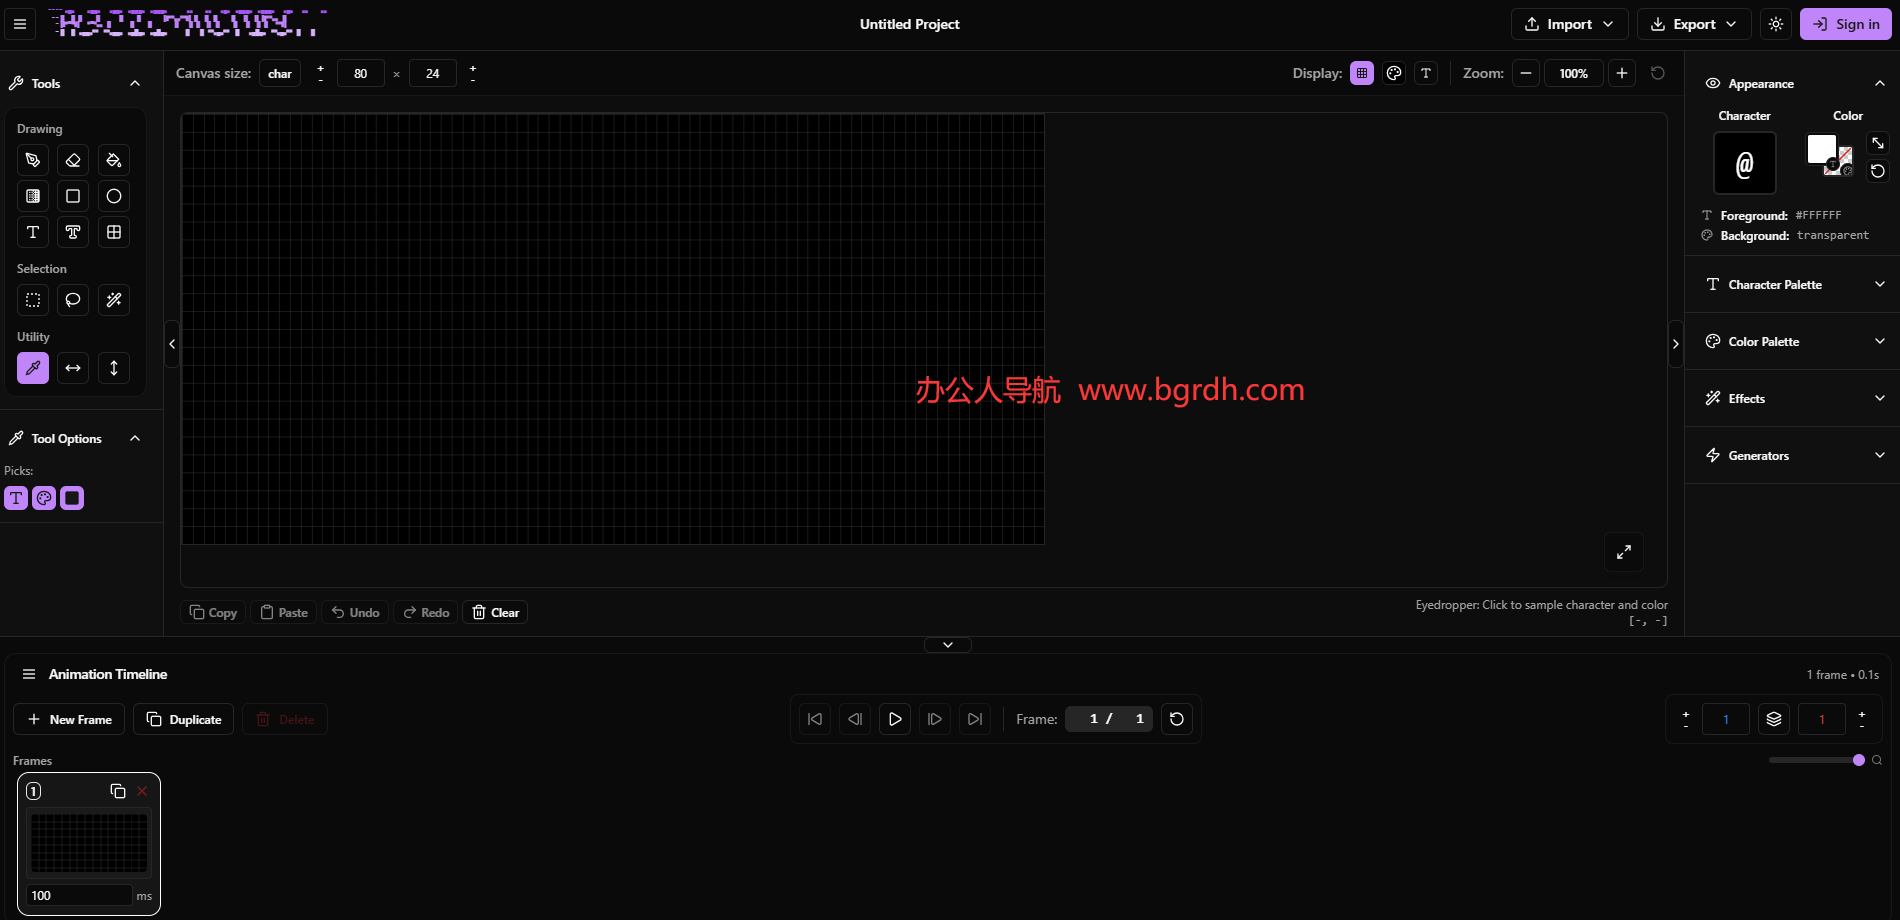The width and height of the screenshot is (1900, 920).
Task: Select the Ellipse drawing tool
Action: [x=113, y=196]
